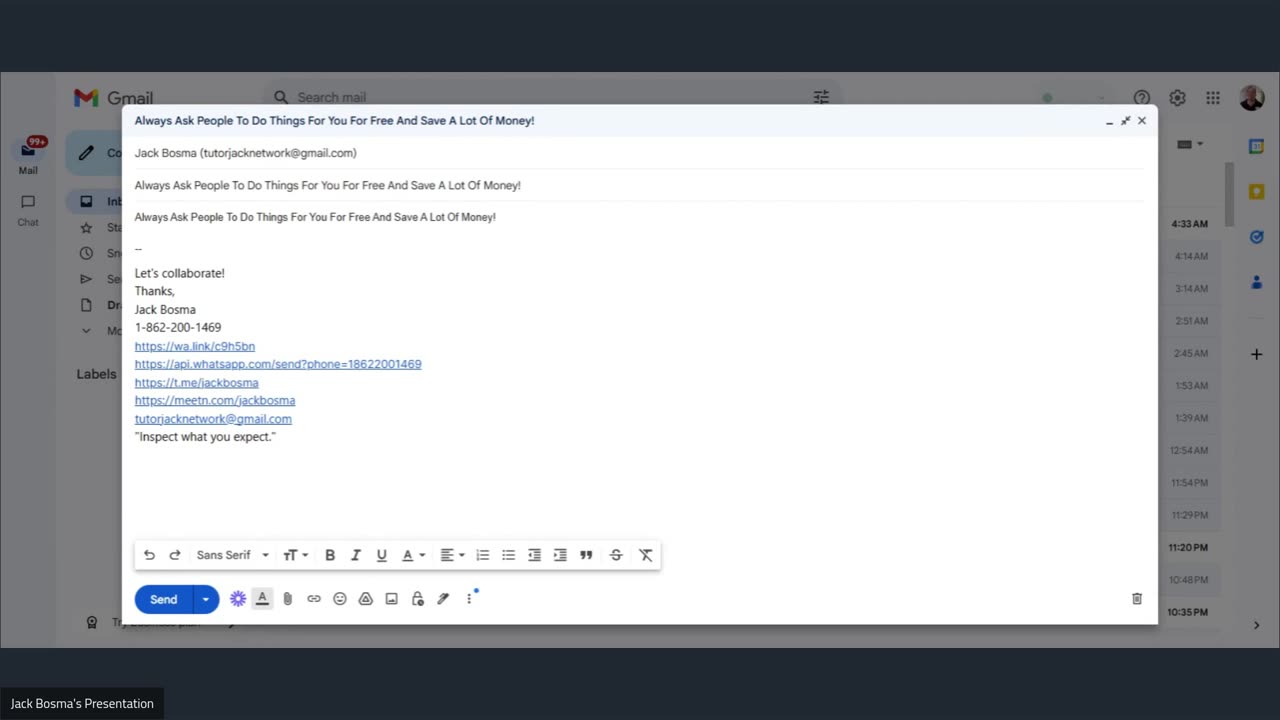Toggle underline formatting
Viewport: 1280px width, 720px height.
(x=381, y=555)
